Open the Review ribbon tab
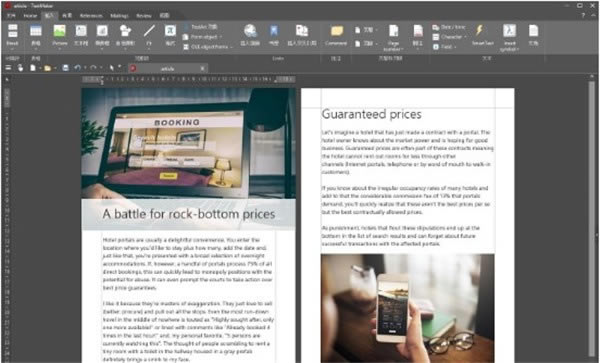The image size is (600, 363). tap(144, 16)
